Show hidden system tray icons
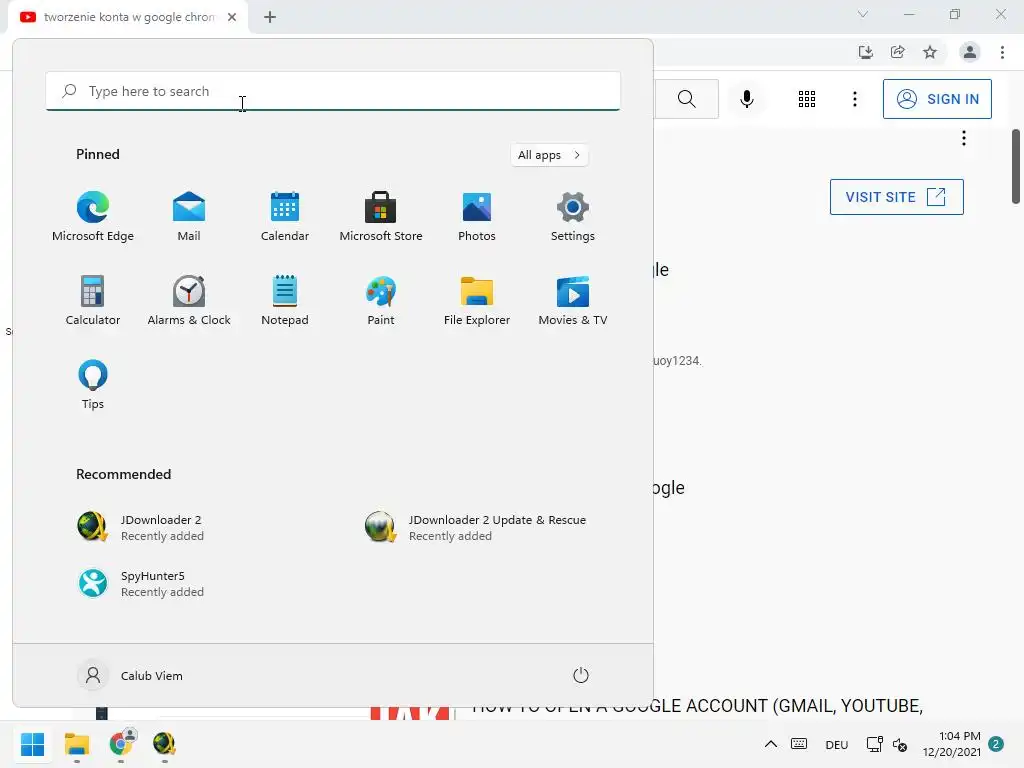Image resolution: width=1024 pixels, height=768 pixels. click(771, 744)
